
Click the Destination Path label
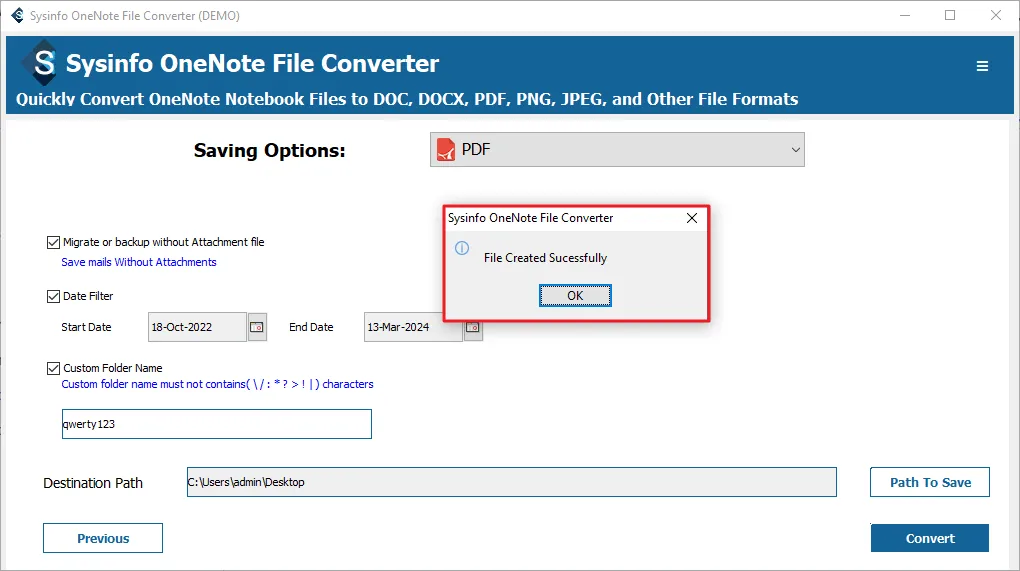point(93,483)
